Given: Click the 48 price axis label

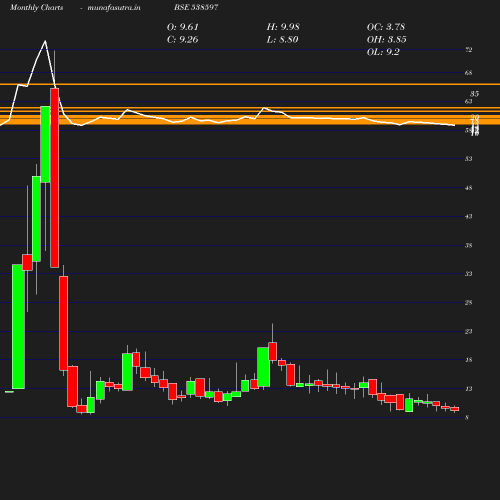Looking at the screenshot, I should 469,188.
